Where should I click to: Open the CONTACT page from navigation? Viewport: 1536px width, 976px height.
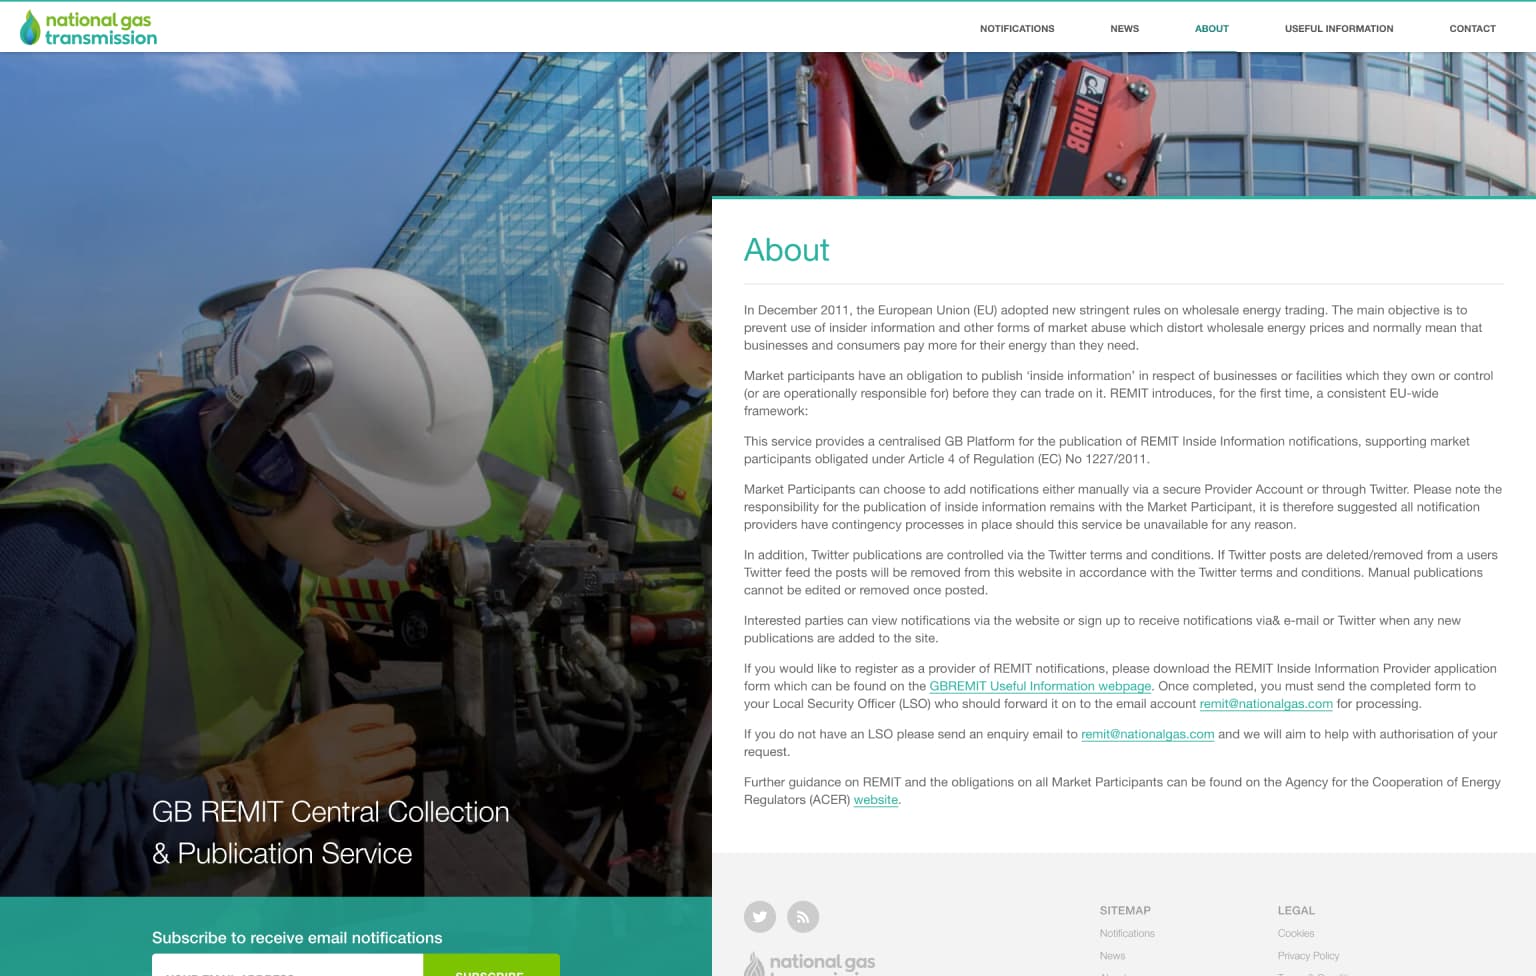tap(1472, 29)
